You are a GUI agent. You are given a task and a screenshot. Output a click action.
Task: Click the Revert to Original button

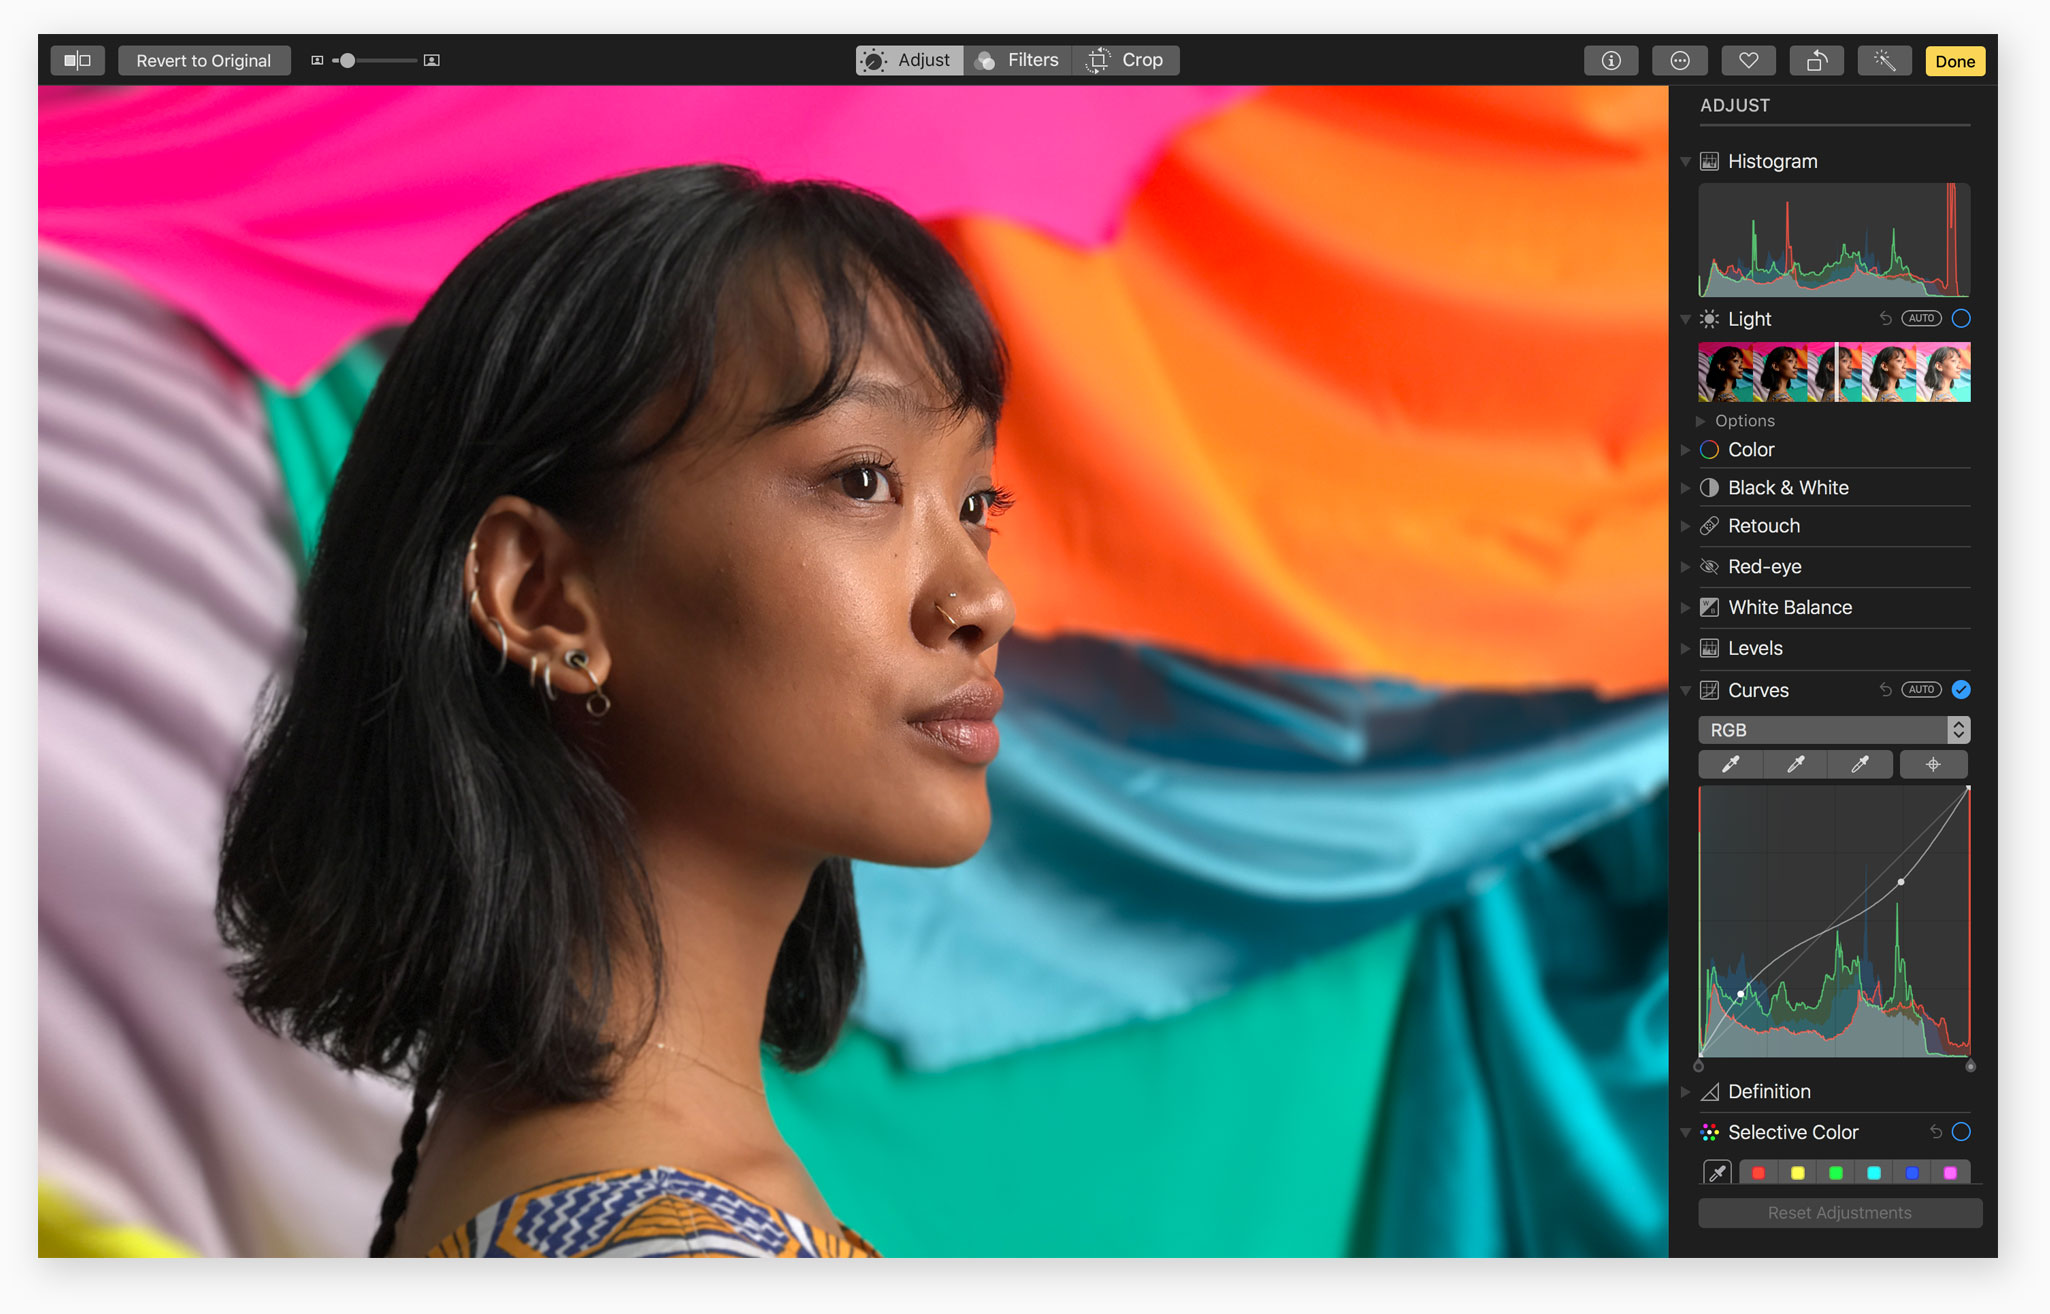click(204, 60)
